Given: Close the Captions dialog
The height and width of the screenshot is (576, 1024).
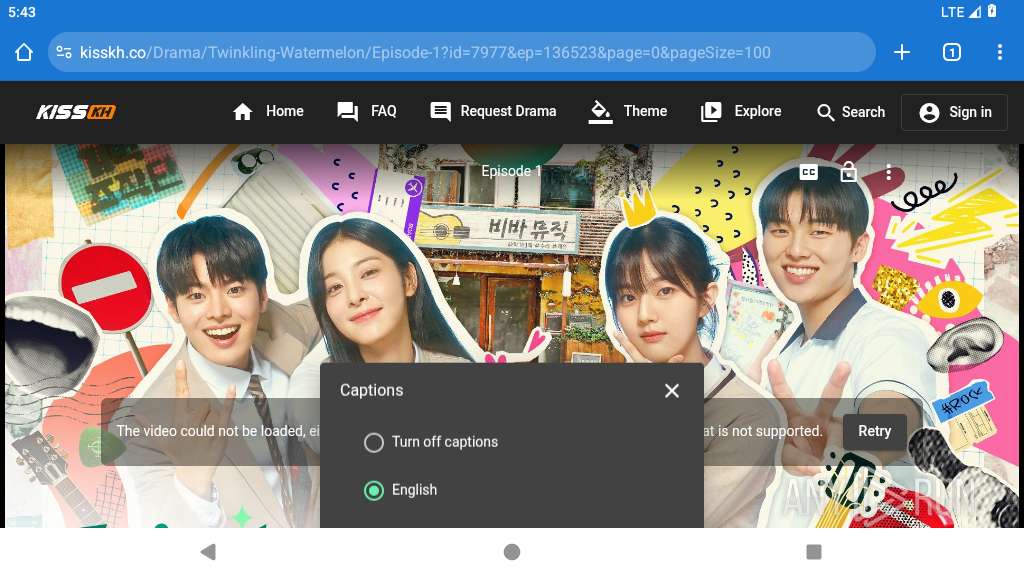Looking at the screenshot, I should pos(671,391).
